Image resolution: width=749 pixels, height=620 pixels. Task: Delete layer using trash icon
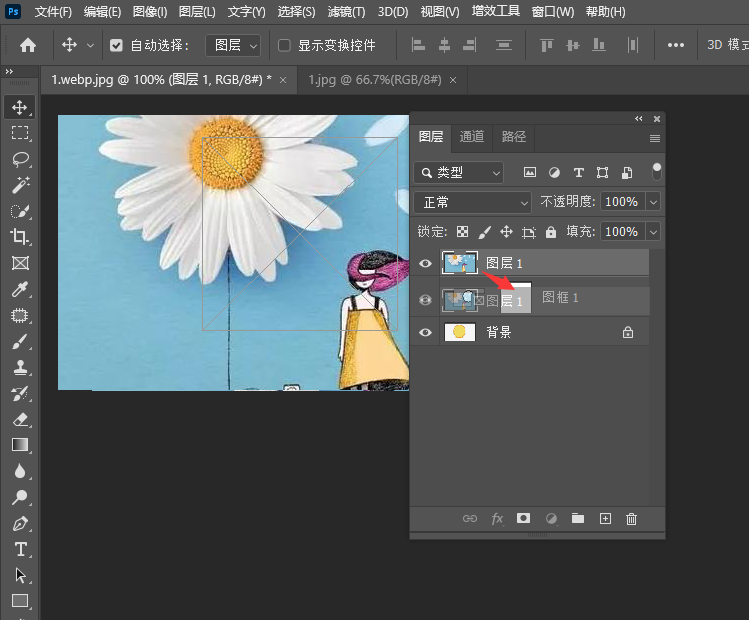click(631, 518)
